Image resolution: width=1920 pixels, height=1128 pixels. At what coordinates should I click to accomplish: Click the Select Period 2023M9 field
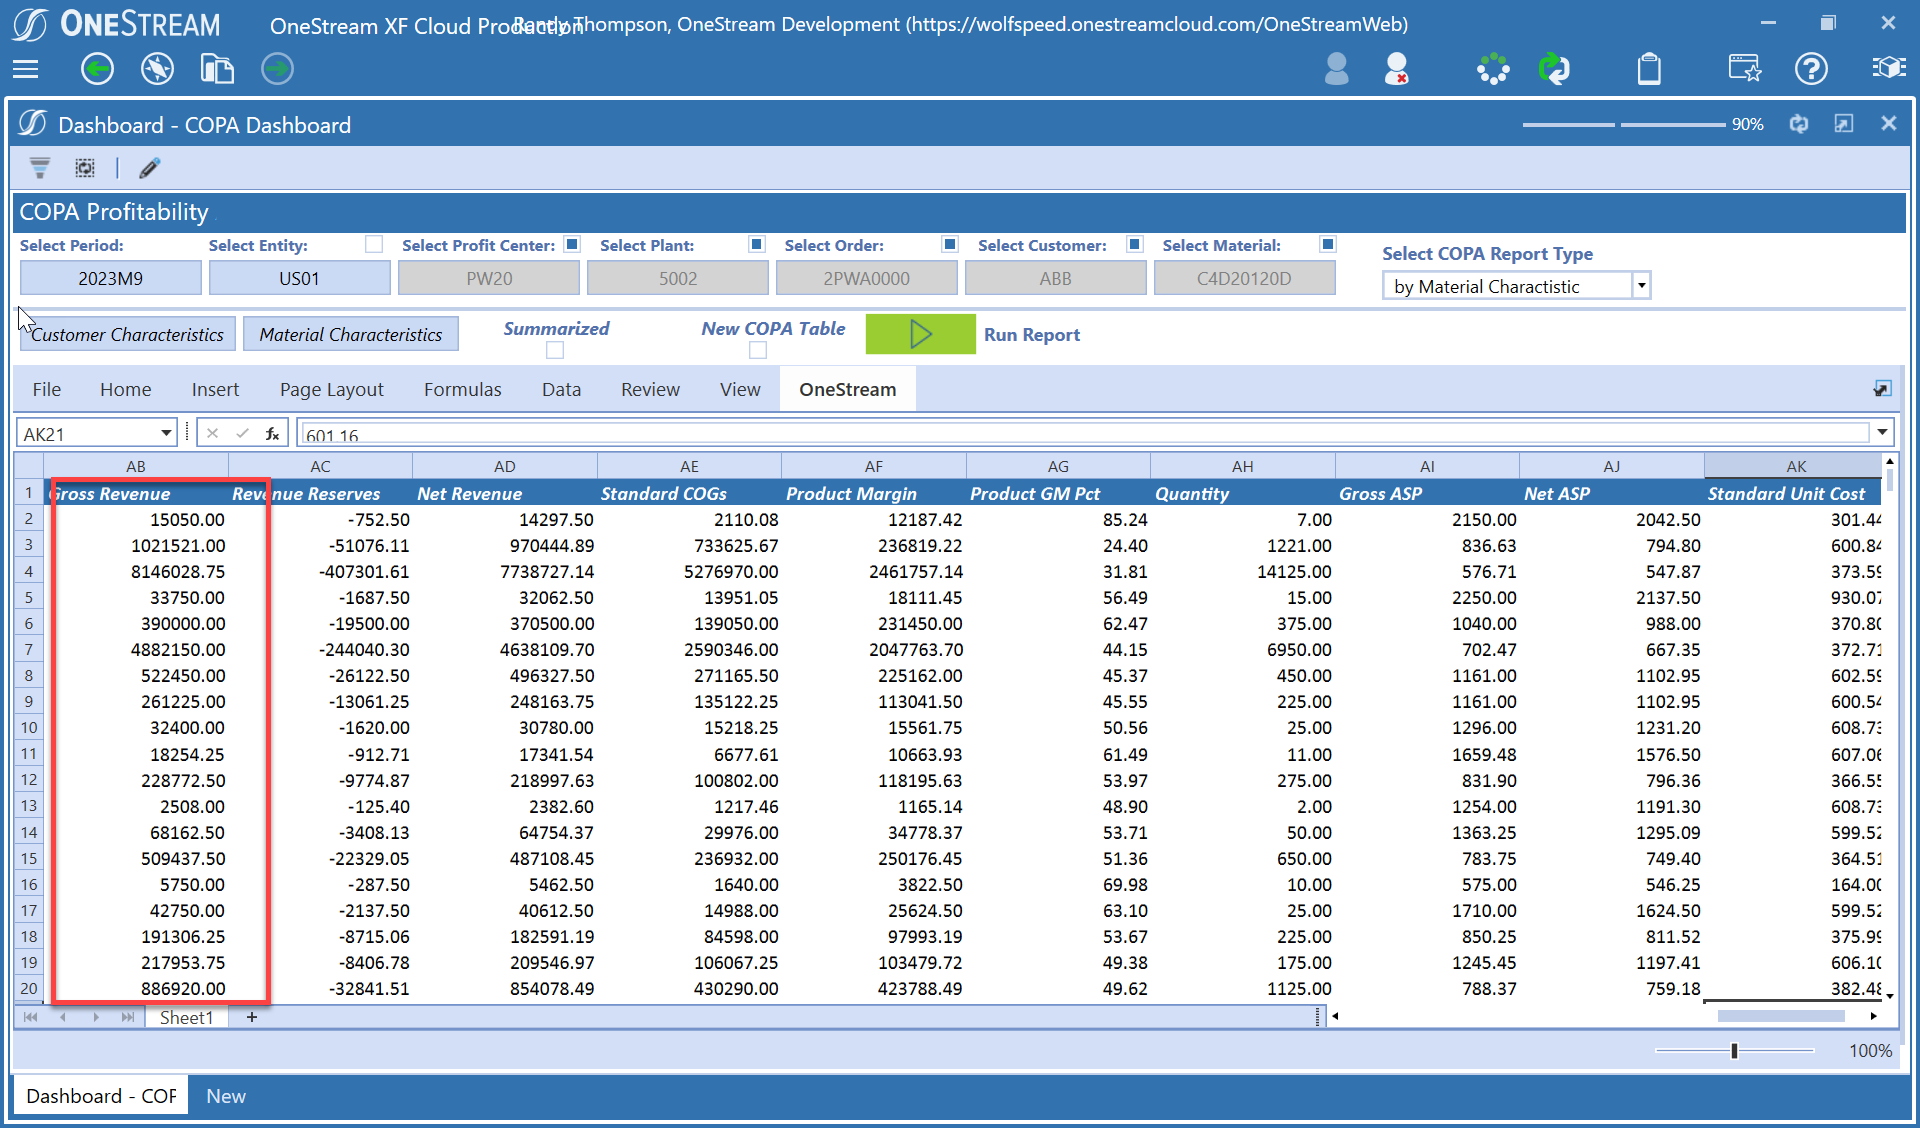110,278
